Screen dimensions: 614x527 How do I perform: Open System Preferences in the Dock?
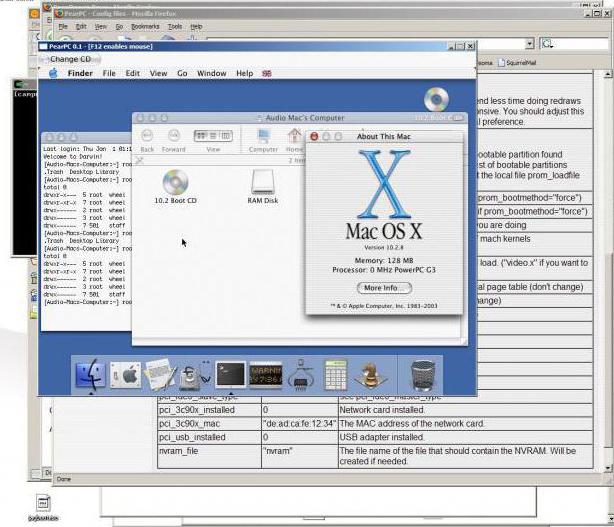tap(125, 375)
